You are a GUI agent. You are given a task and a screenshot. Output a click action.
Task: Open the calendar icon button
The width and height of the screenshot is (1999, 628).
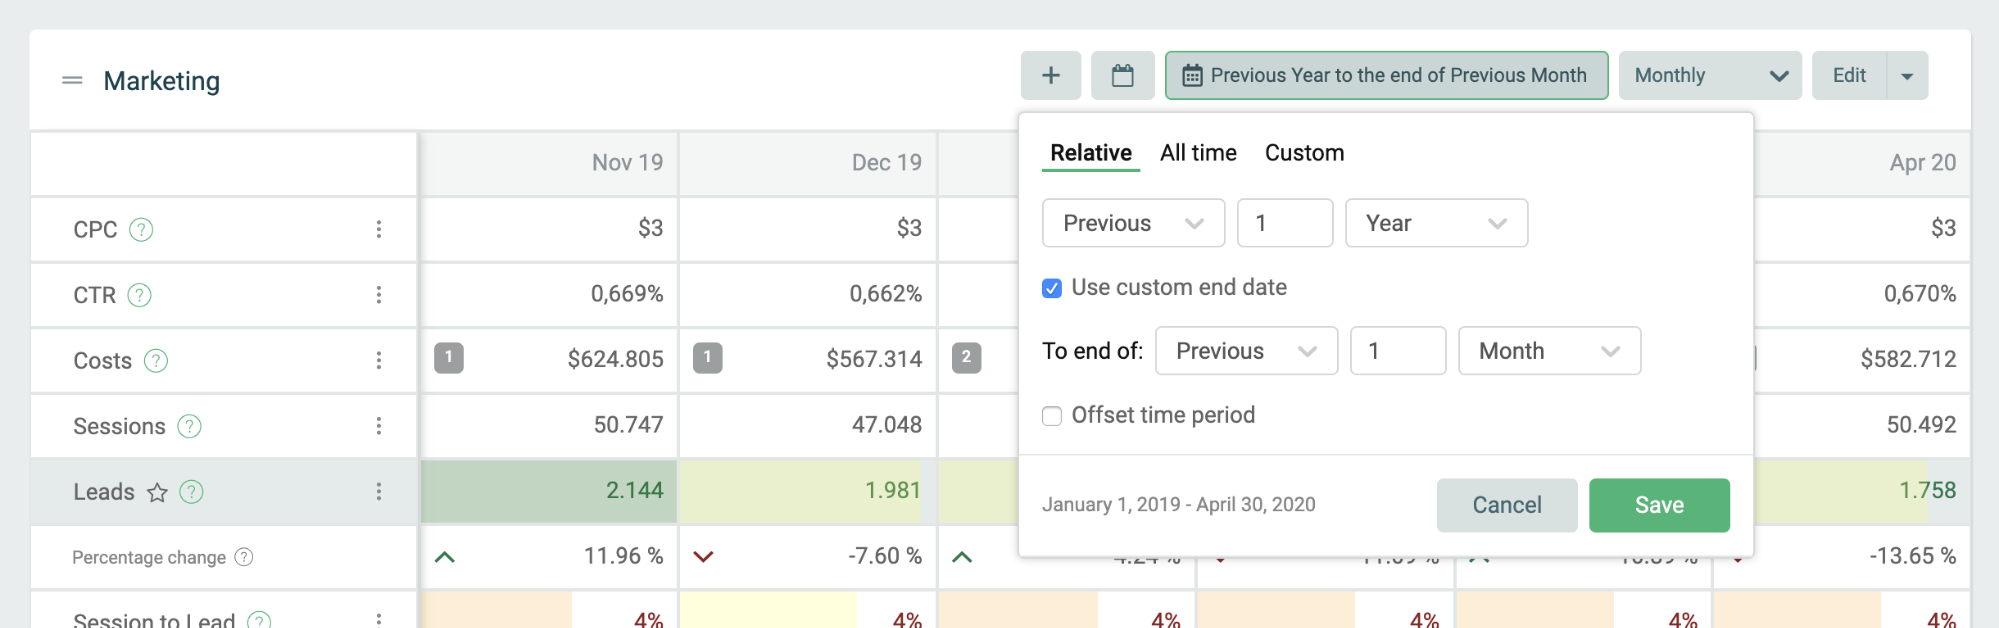point(1123,75)
